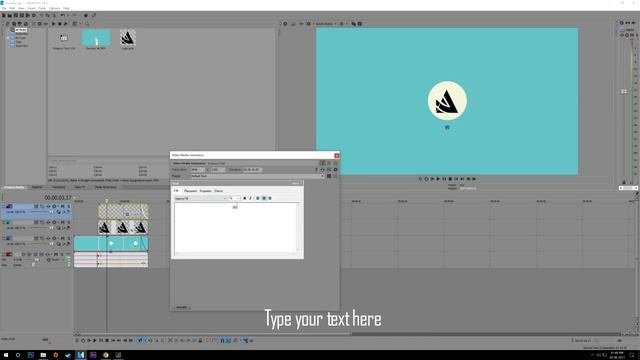Click the Open project toolbar icon

(10, 16)
